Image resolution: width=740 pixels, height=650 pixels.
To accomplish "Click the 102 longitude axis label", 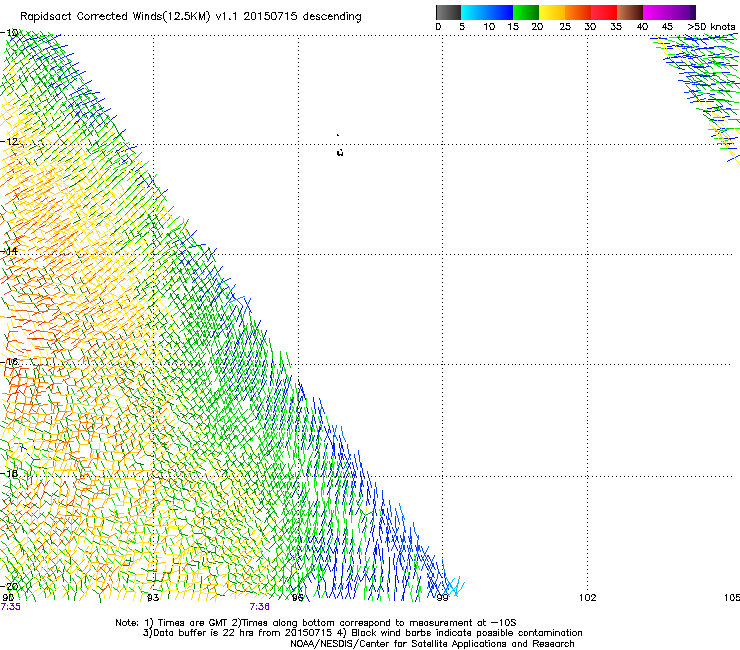I will tap(588, 598).
